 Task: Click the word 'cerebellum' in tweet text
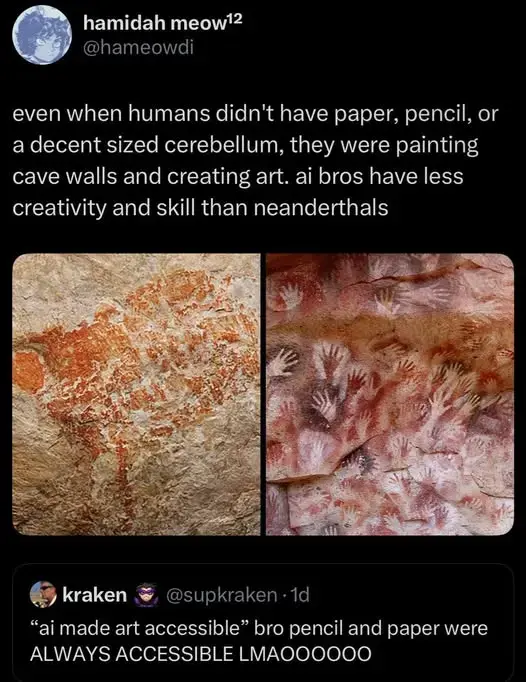224,145
